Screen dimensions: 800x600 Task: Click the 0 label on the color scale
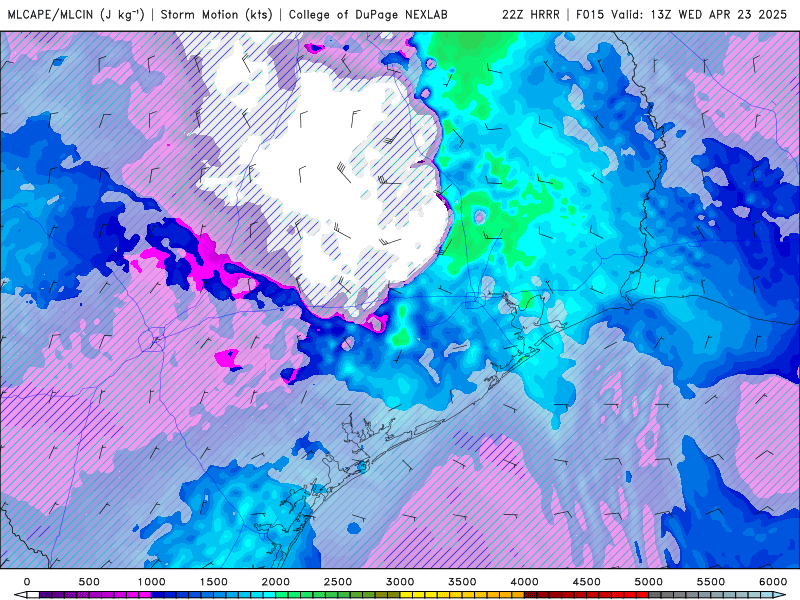pos(27,582)
